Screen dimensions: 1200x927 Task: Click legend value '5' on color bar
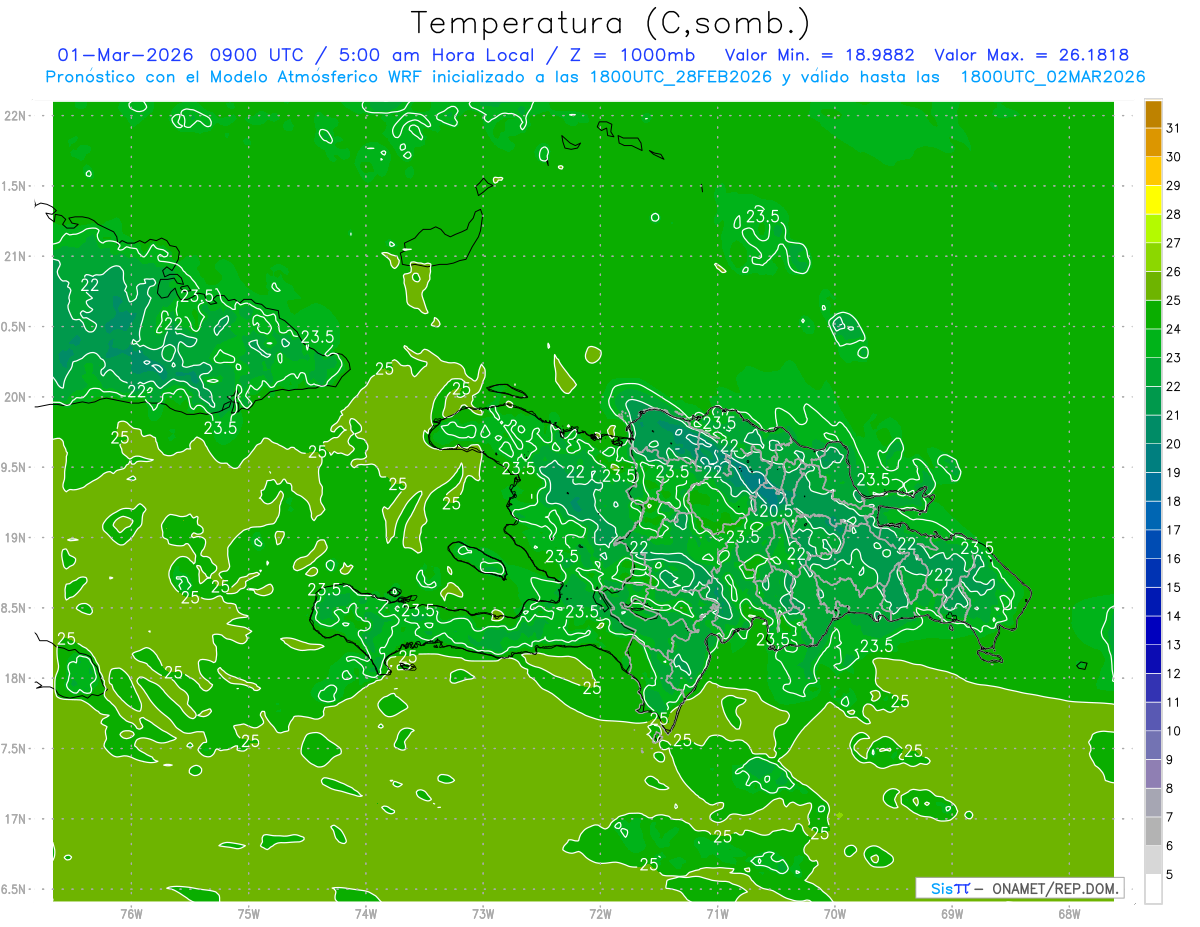pyautogui.click(x=1170, y=875)
